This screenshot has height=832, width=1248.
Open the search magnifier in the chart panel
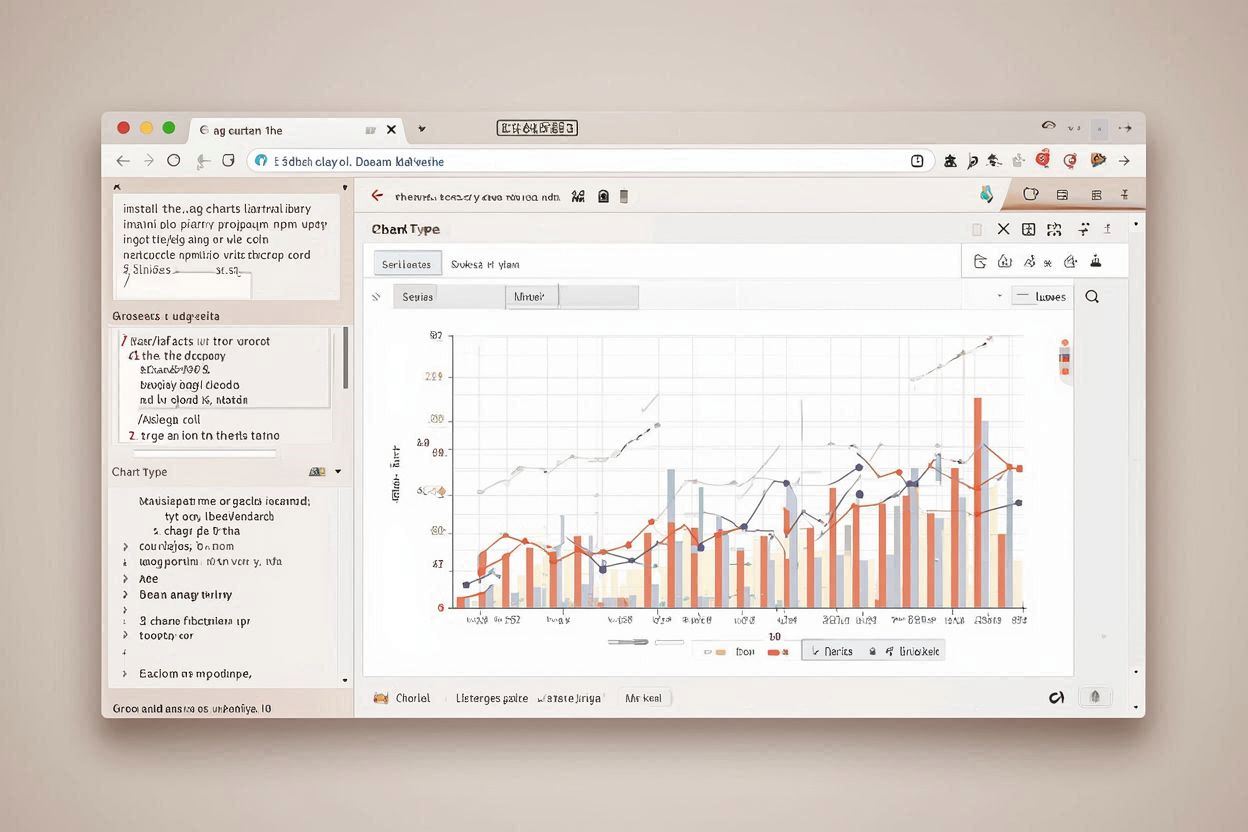coord(1092,296)
